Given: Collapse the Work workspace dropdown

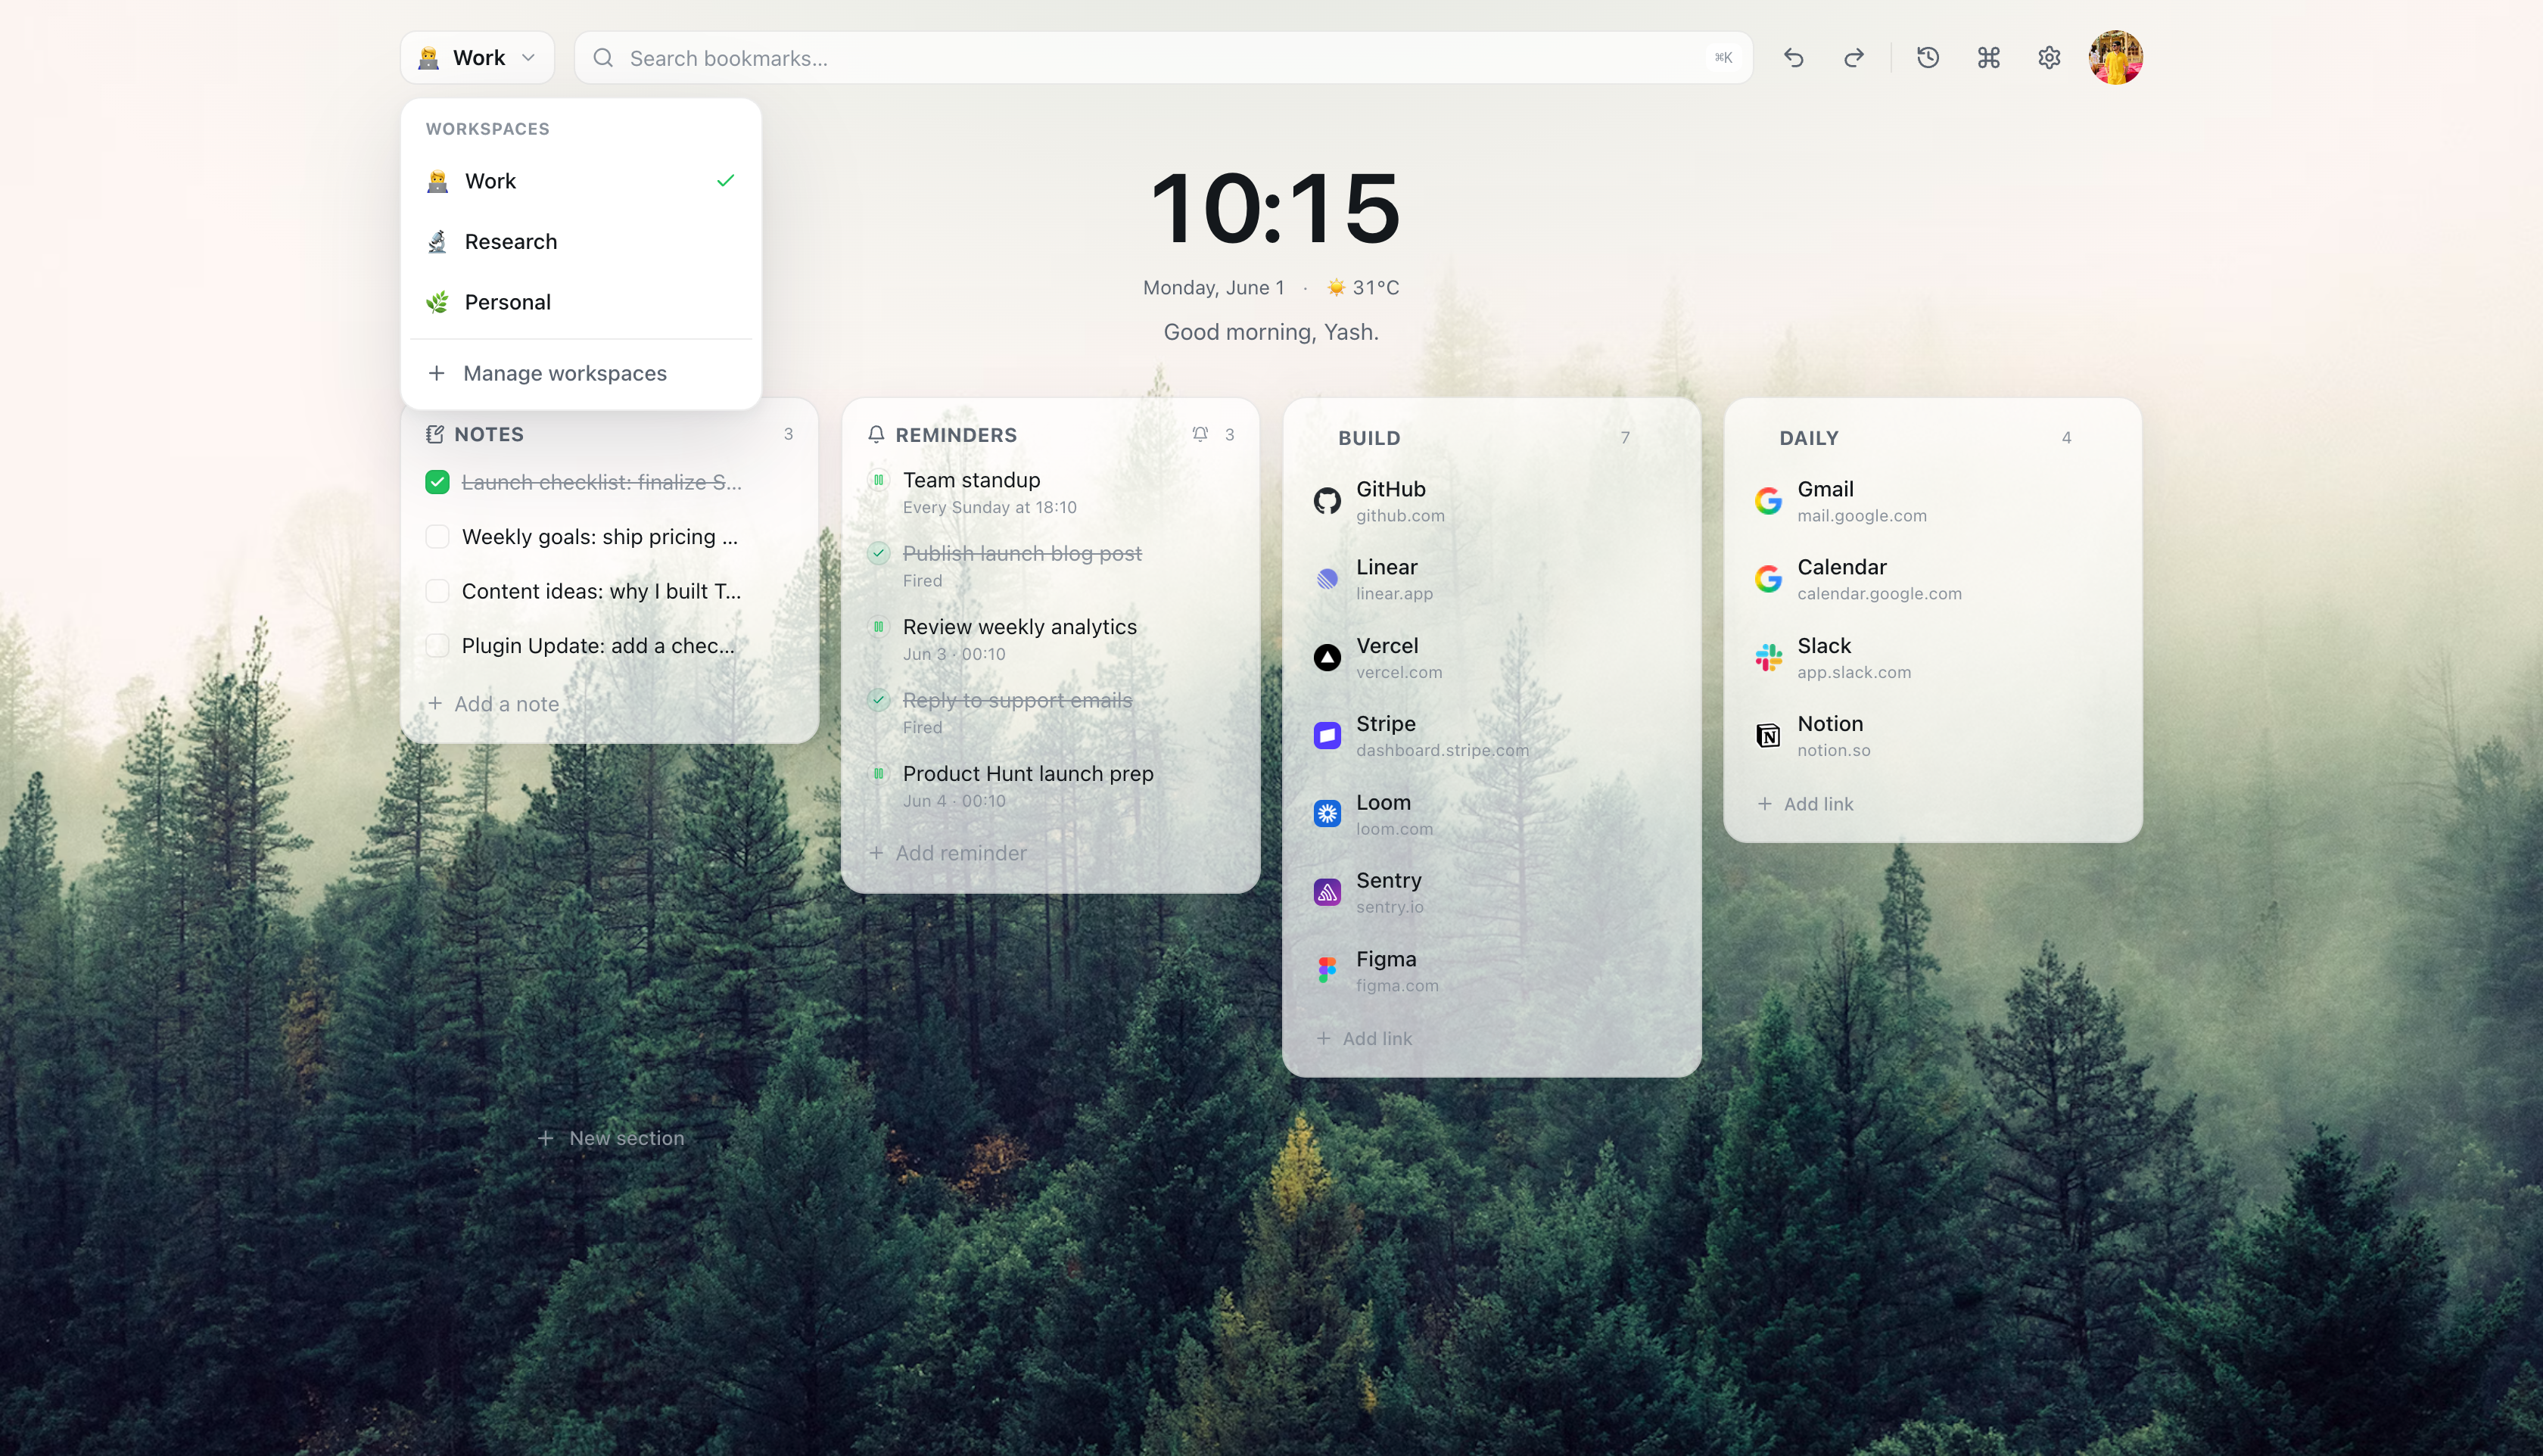Looking at the screenshot, I should (x=477, y=58).
